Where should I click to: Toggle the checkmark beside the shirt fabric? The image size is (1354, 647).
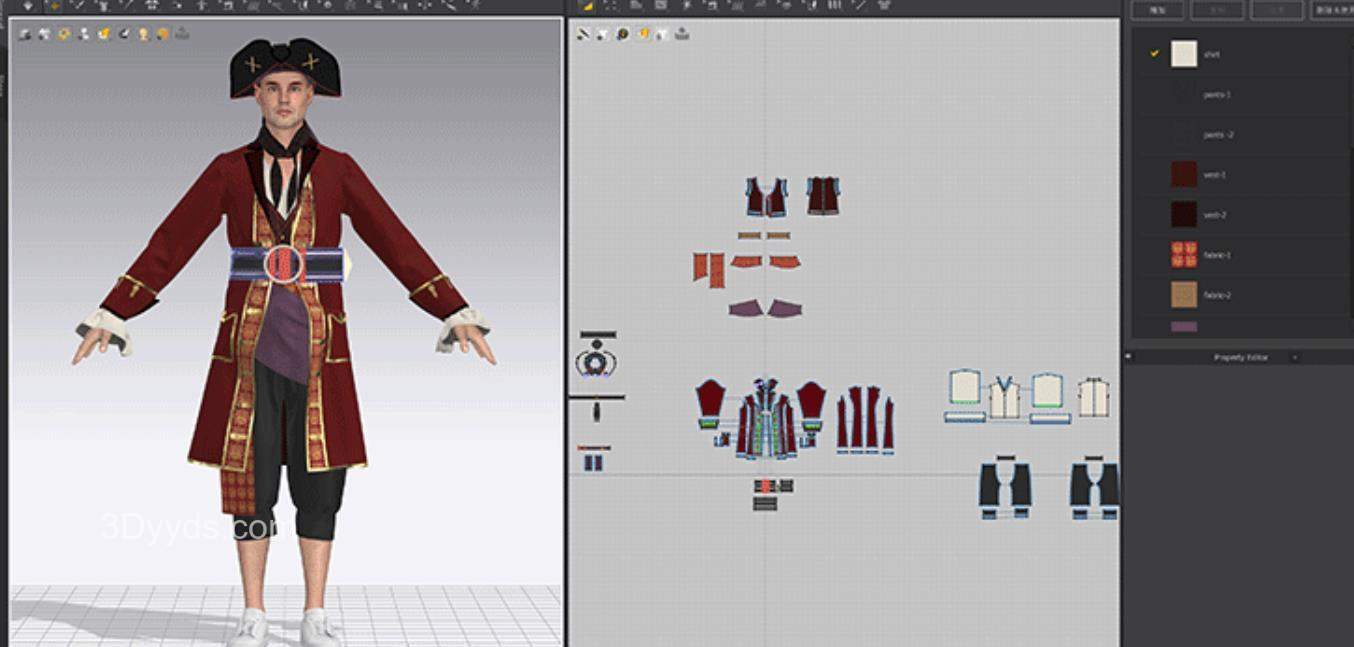click(x=1154, y=54)
